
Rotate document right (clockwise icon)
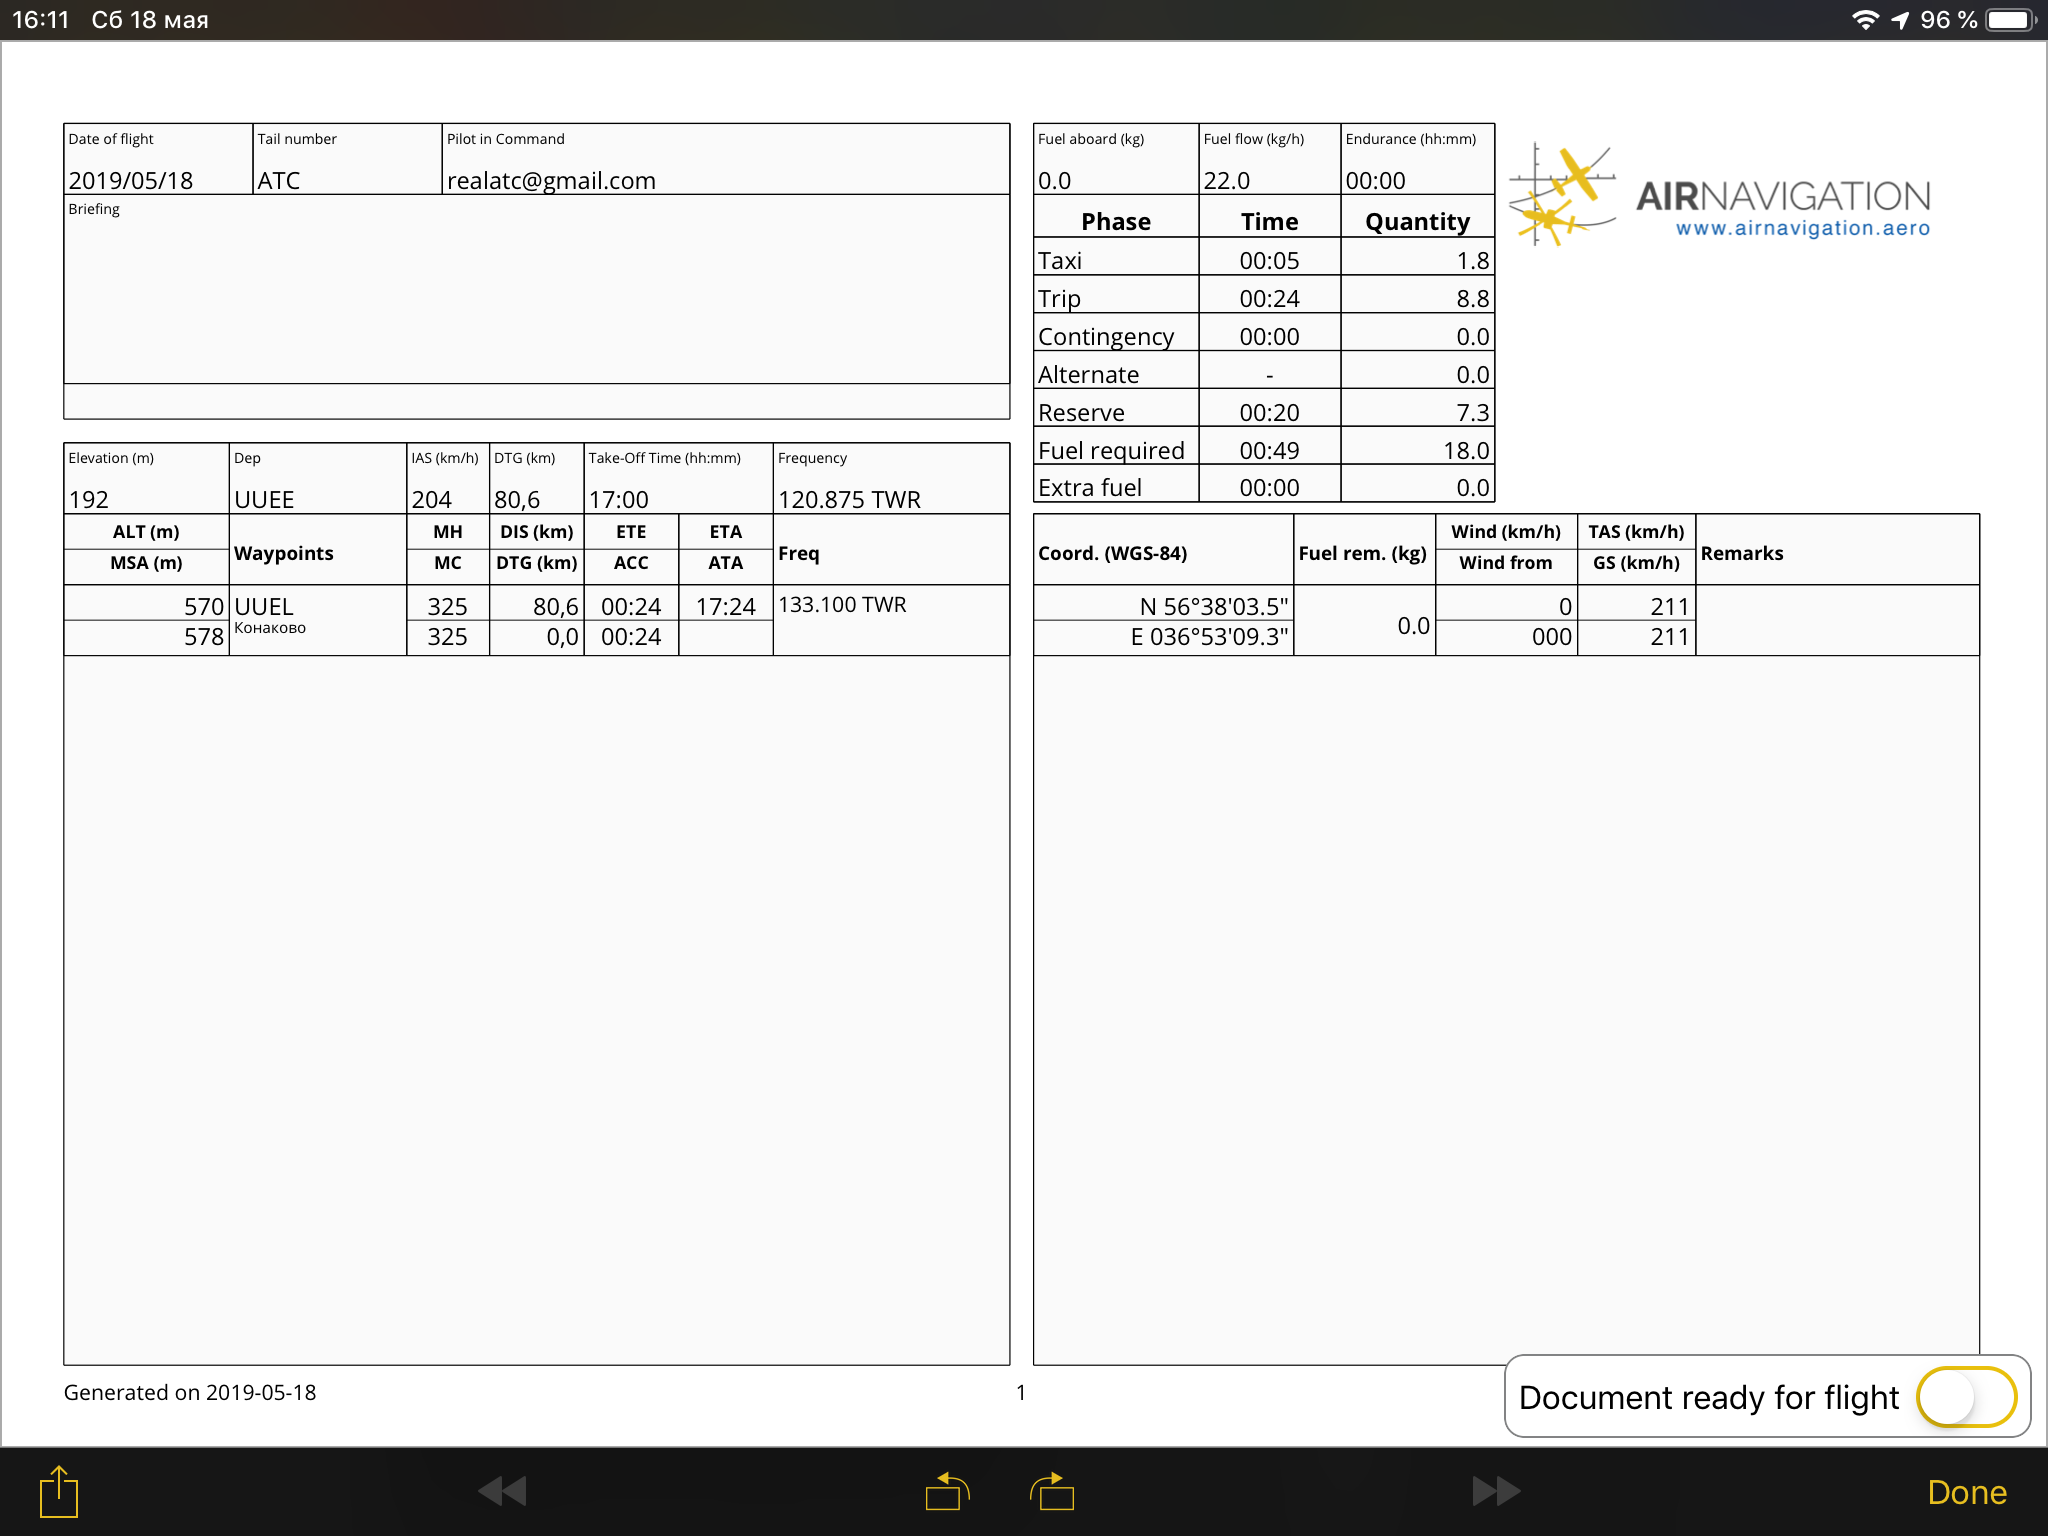point(1052,1491)
